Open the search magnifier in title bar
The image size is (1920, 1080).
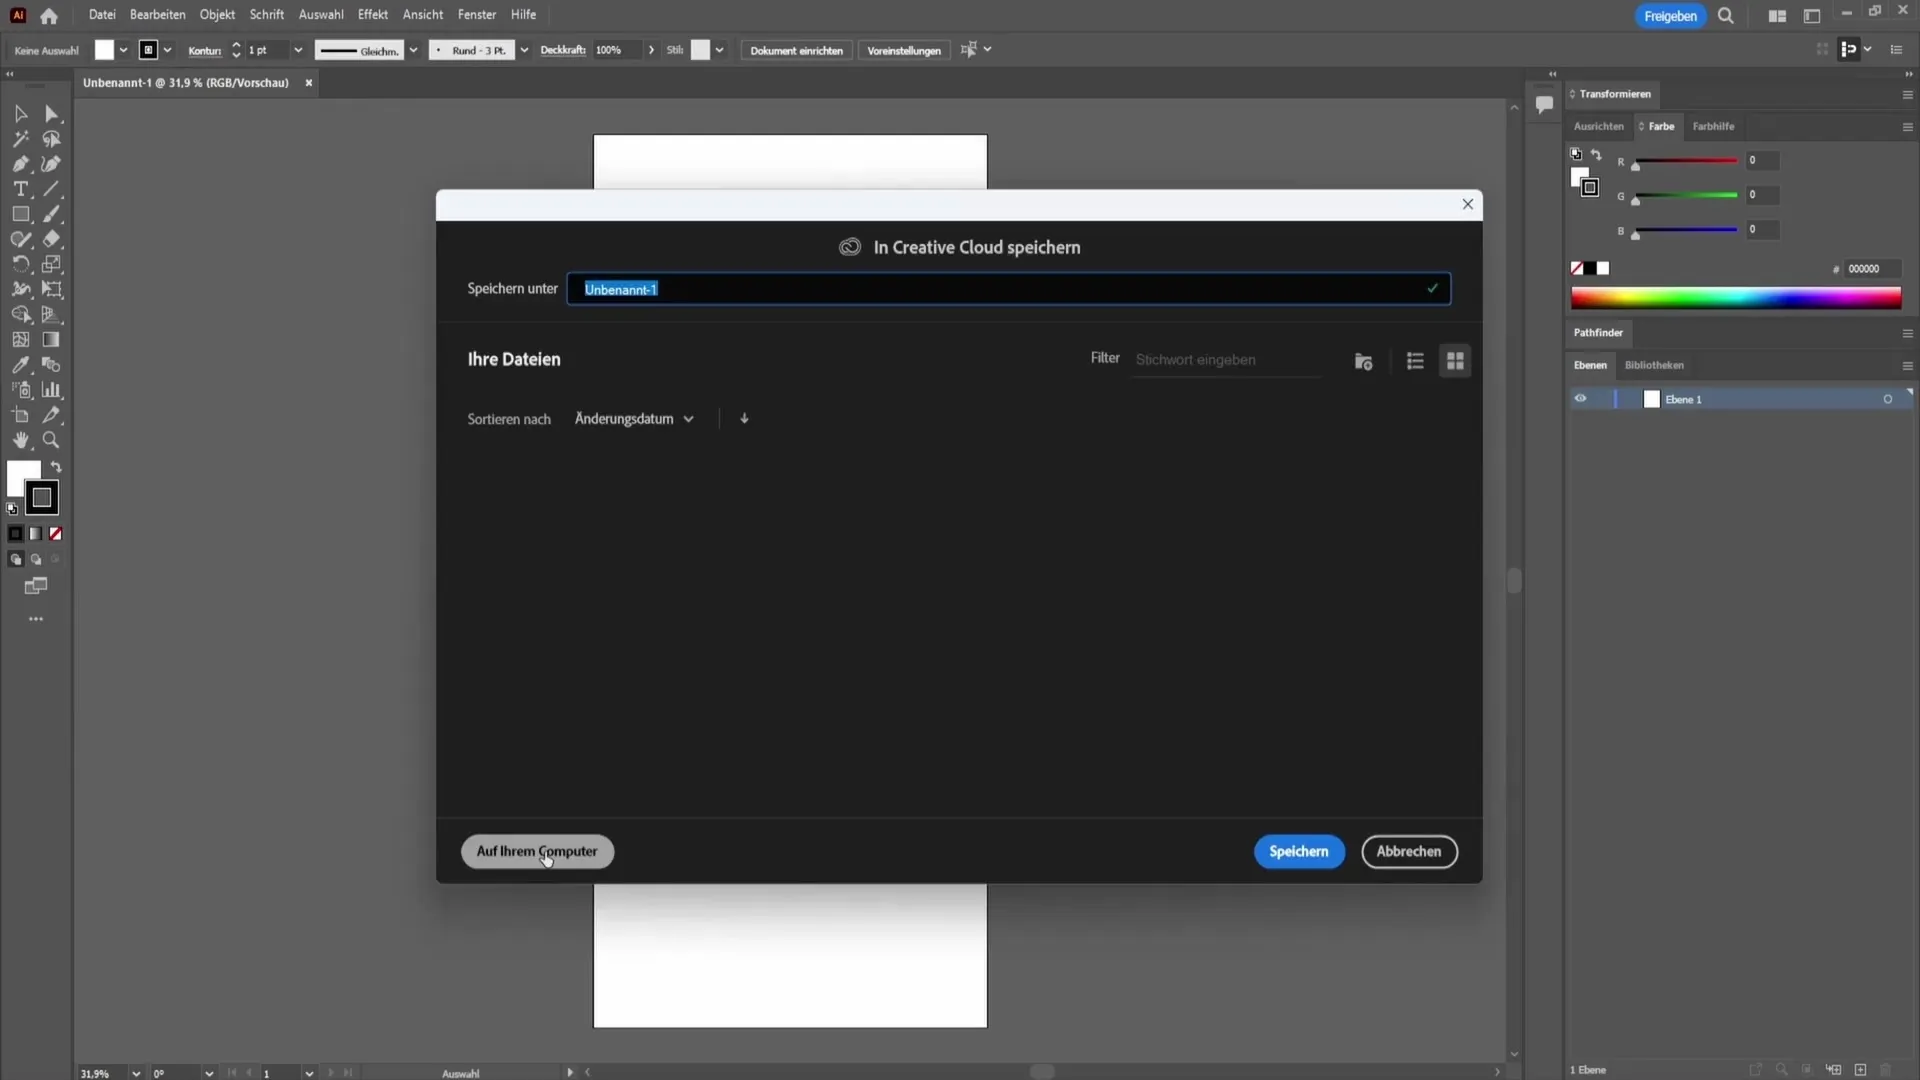point(1726,16)
